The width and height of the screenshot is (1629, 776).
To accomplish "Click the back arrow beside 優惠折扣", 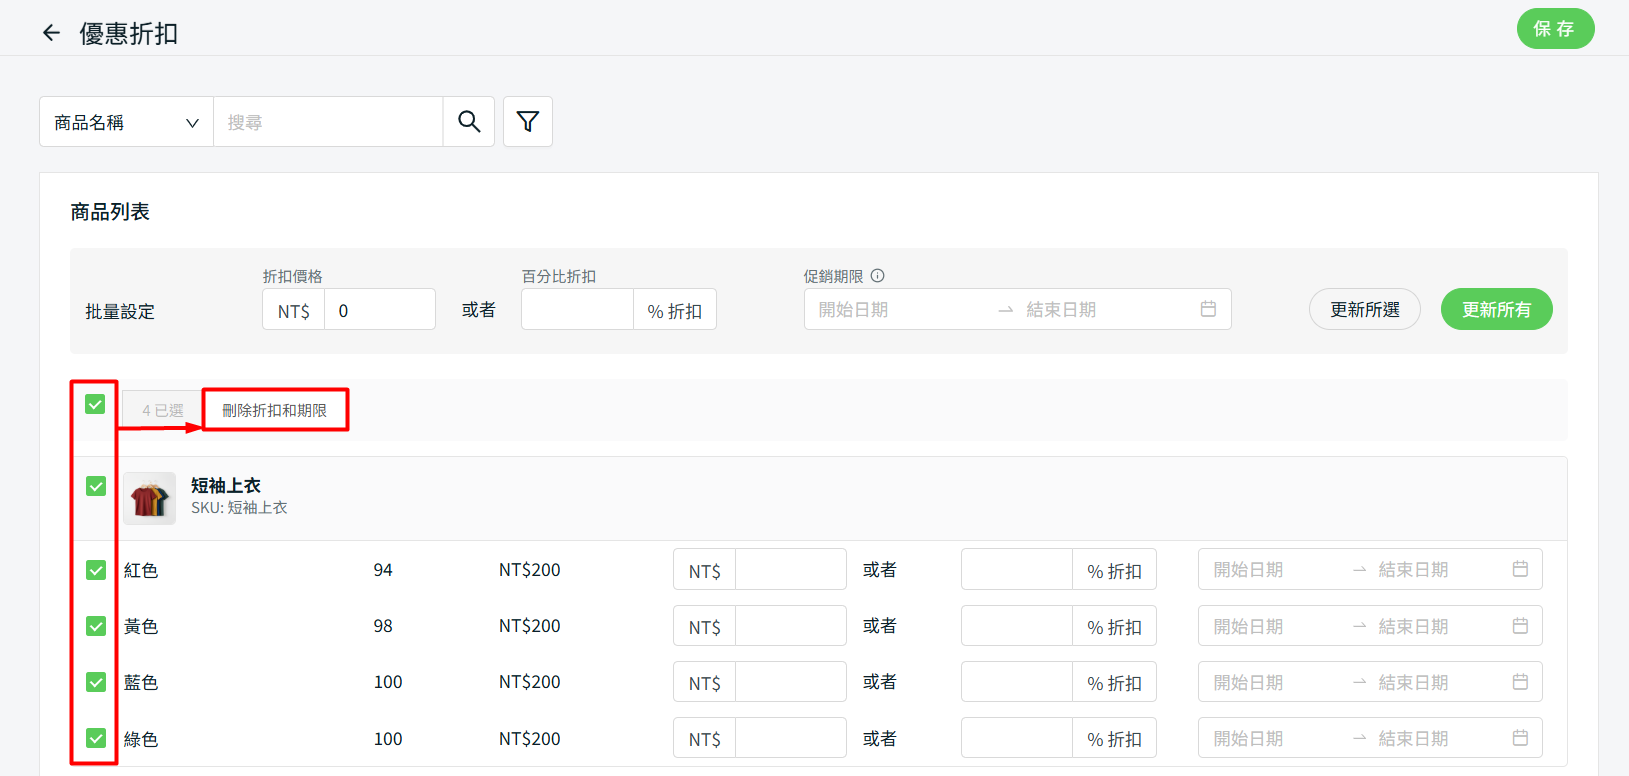I will pos(51,33).
